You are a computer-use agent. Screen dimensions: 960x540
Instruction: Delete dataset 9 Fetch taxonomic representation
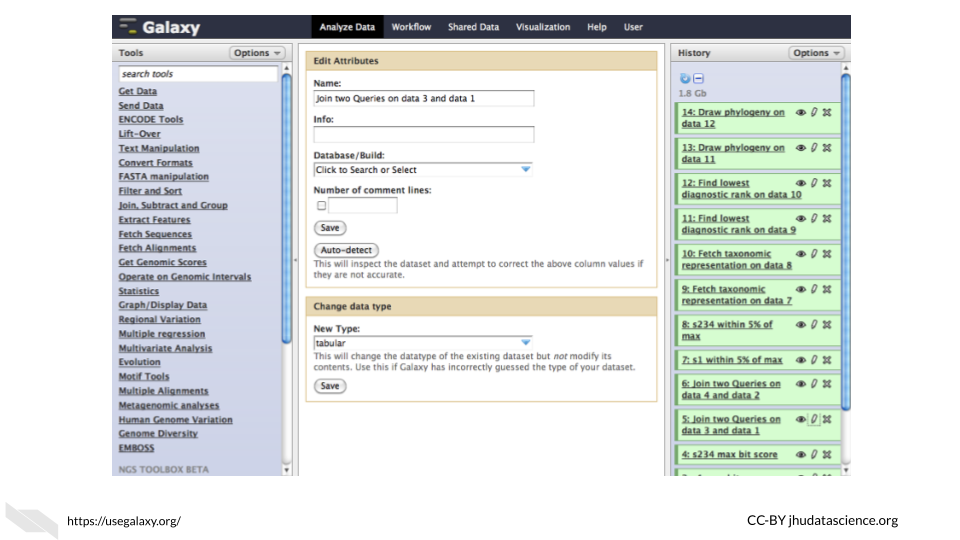[x=827, y=289]
